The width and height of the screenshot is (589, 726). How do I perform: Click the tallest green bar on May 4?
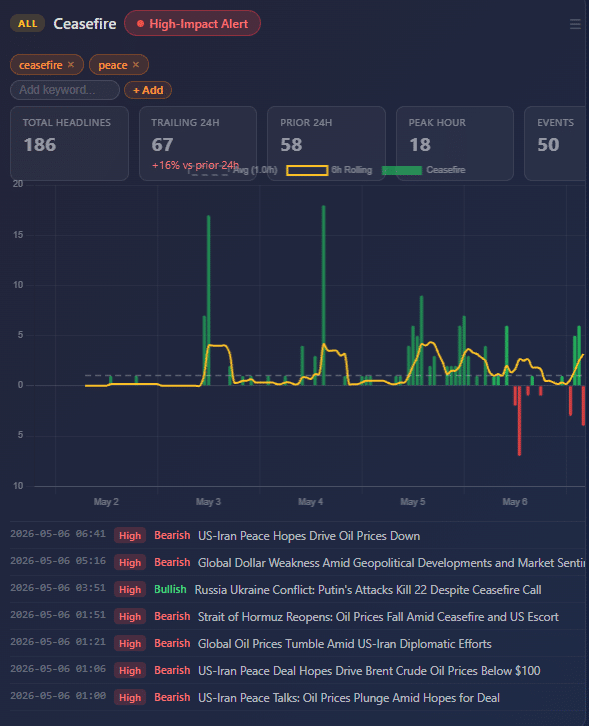pyautogui.click(x=324, y=295)
